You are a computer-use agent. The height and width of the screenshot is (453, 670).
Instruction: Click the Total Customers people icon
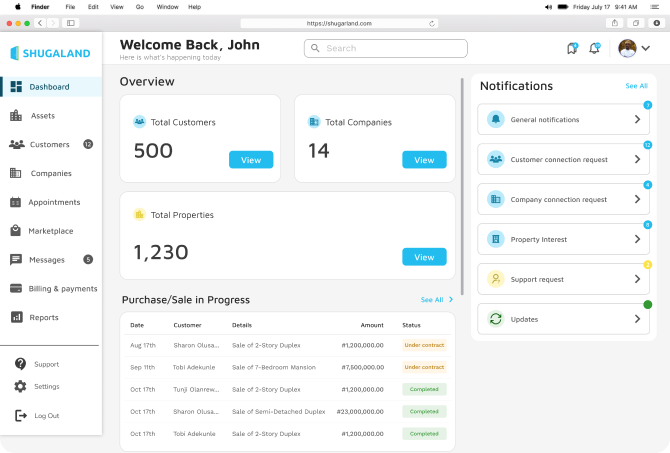[x=139, y=122]
